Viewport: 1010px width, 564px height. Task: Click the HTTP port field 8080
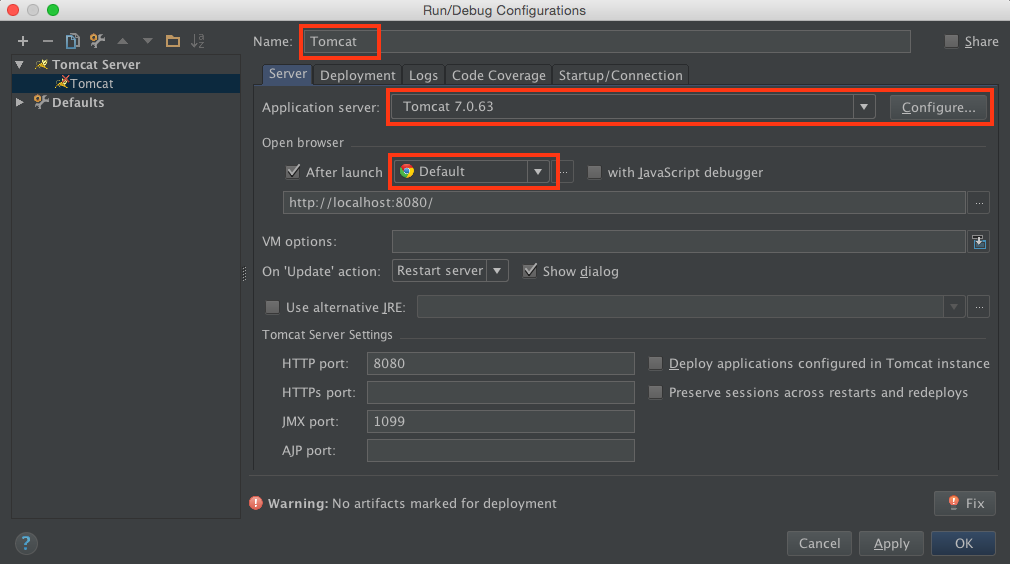click(500, 363)
